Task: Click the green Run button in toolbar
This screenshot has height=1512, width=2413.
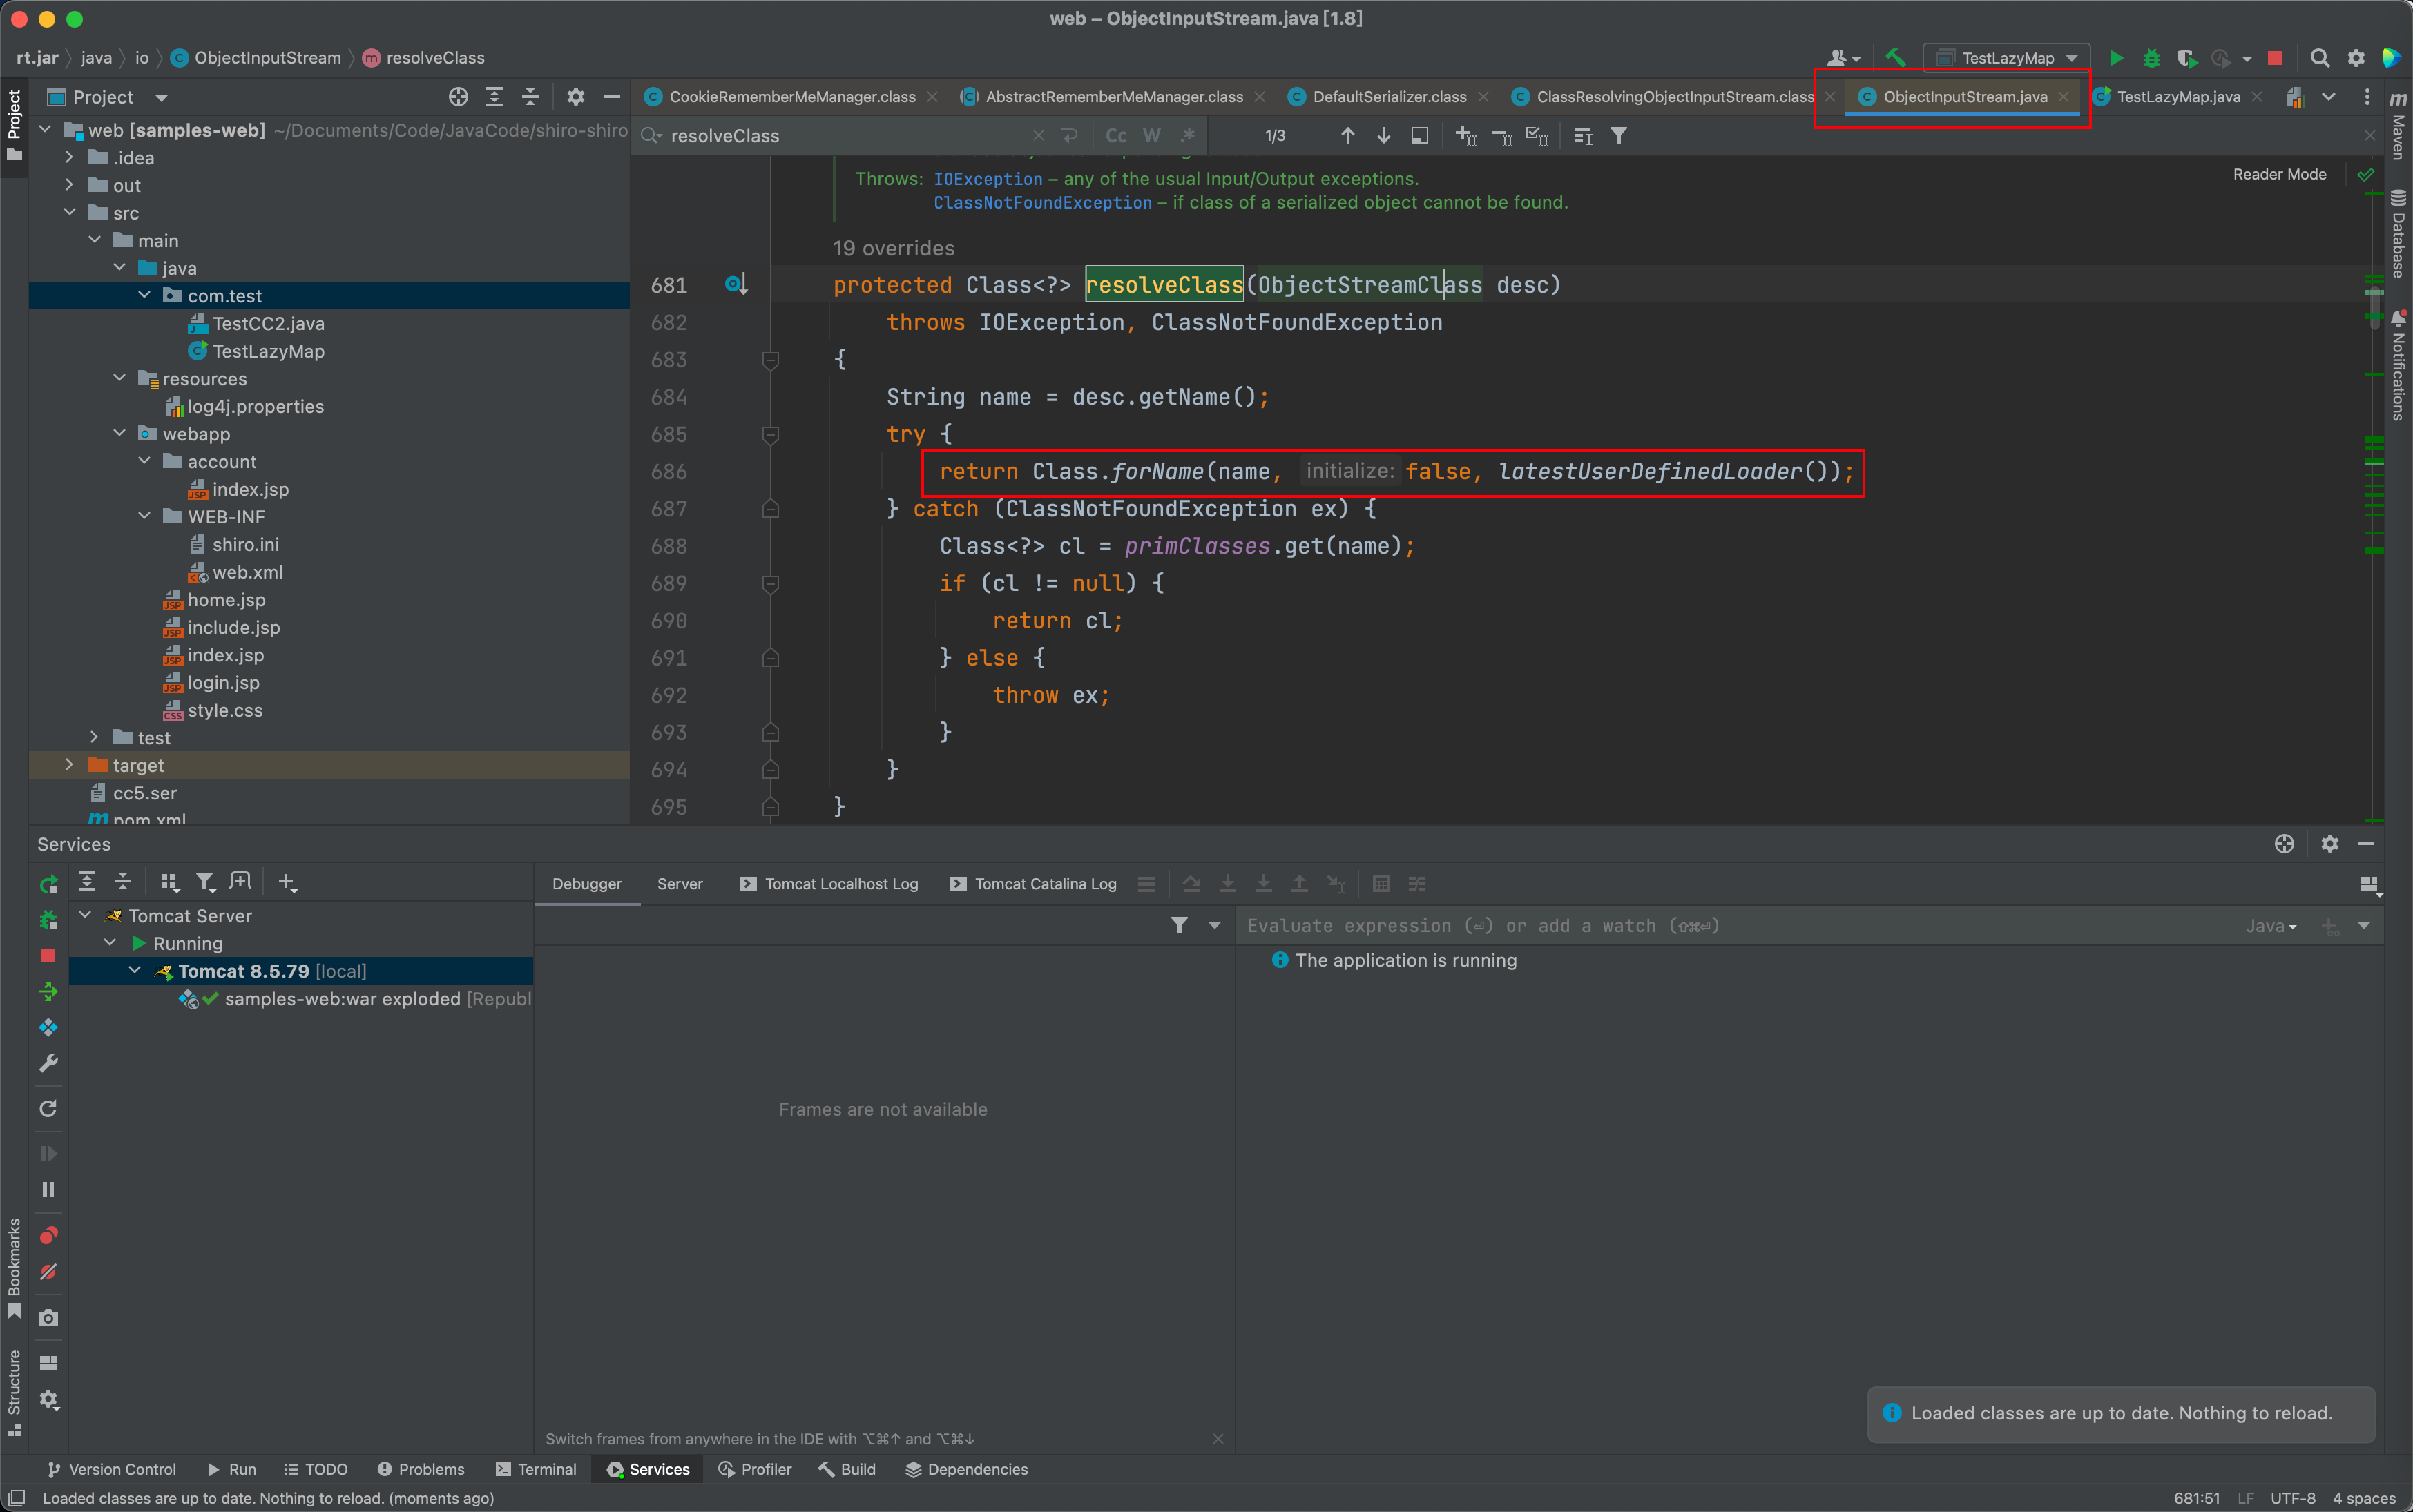Action: [2116, 58]
